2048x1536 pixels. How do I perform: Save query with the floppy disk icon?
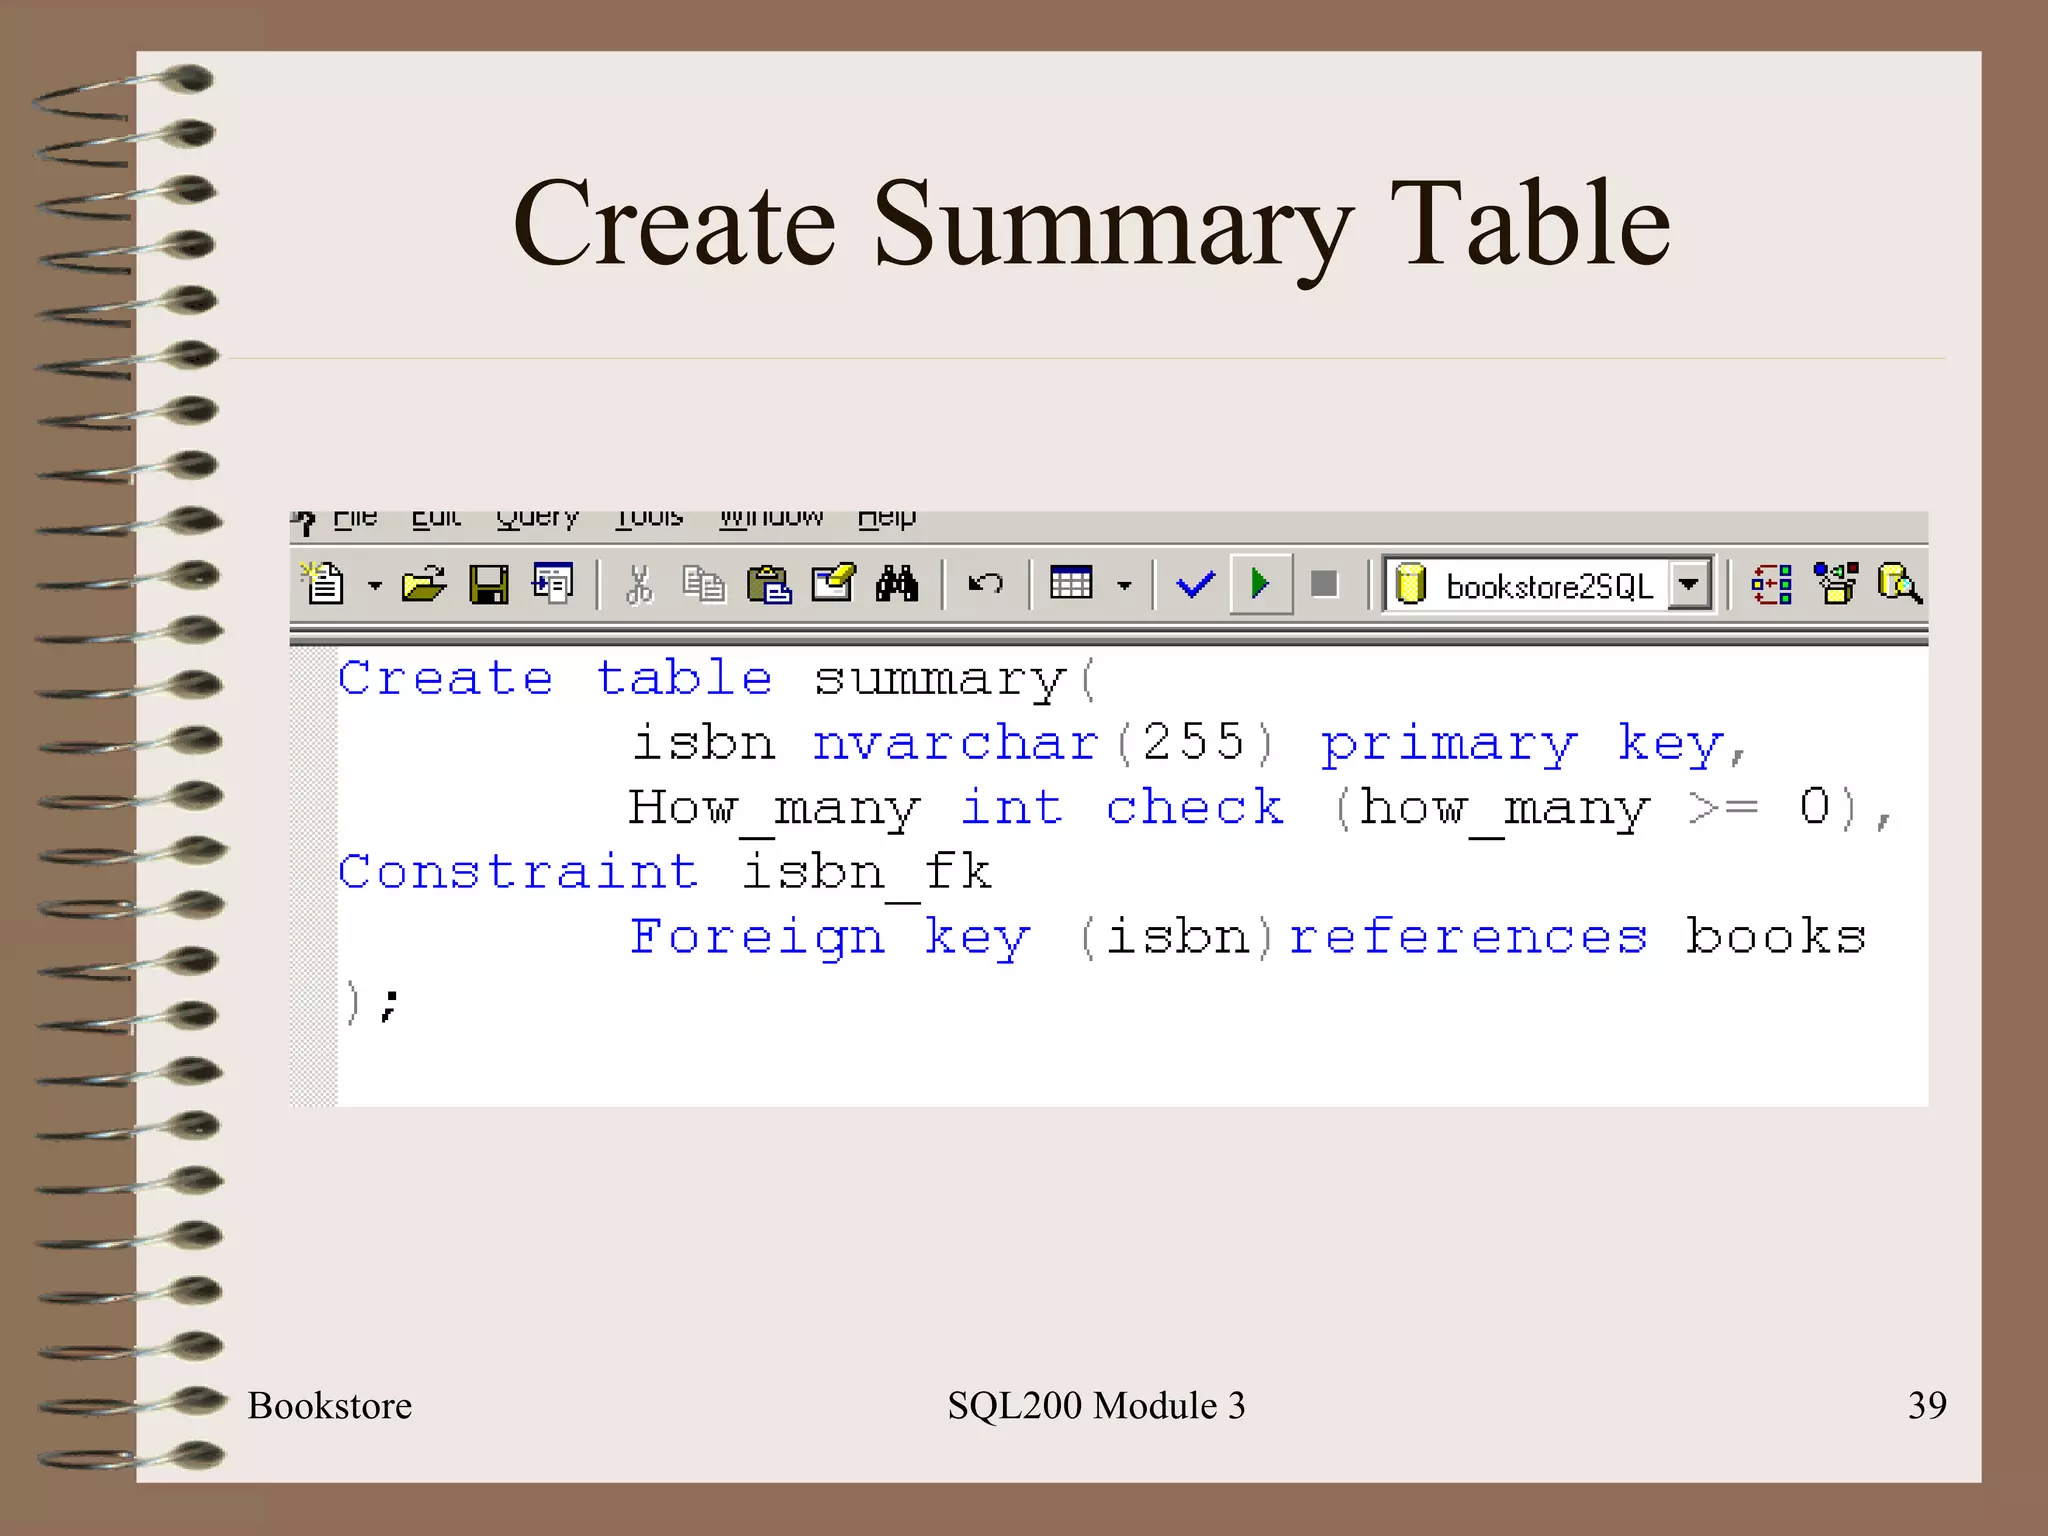pyautogui.click(x=489, y=584)
